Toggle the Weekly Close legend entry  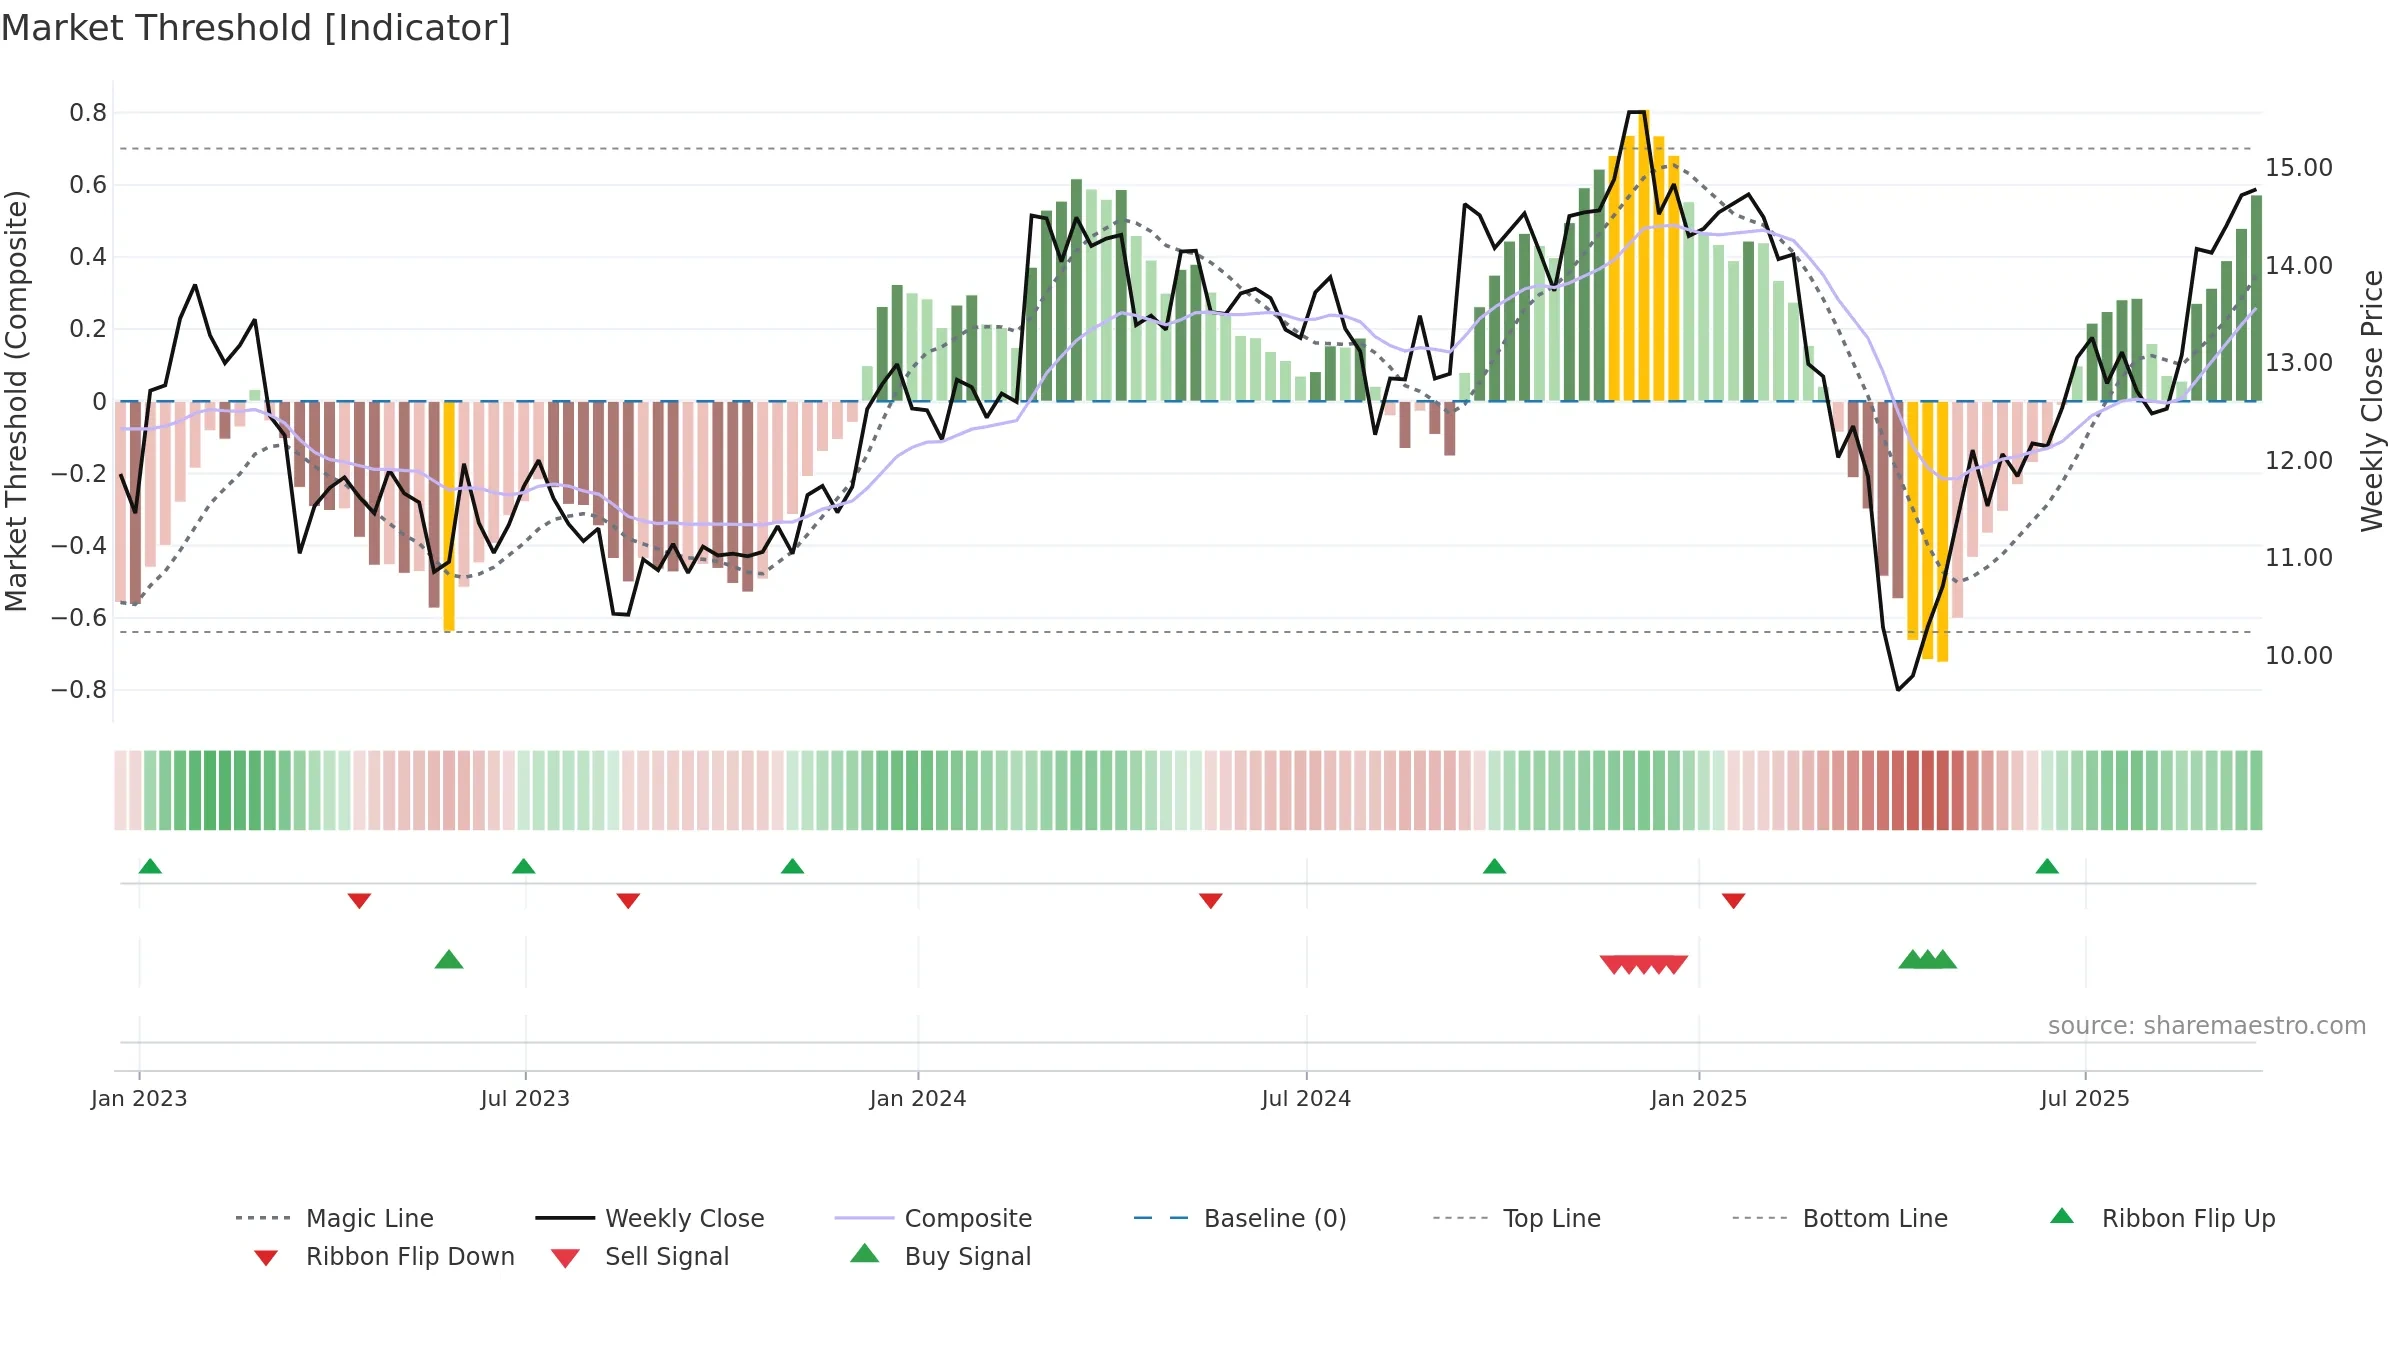tap(649, 1218)
